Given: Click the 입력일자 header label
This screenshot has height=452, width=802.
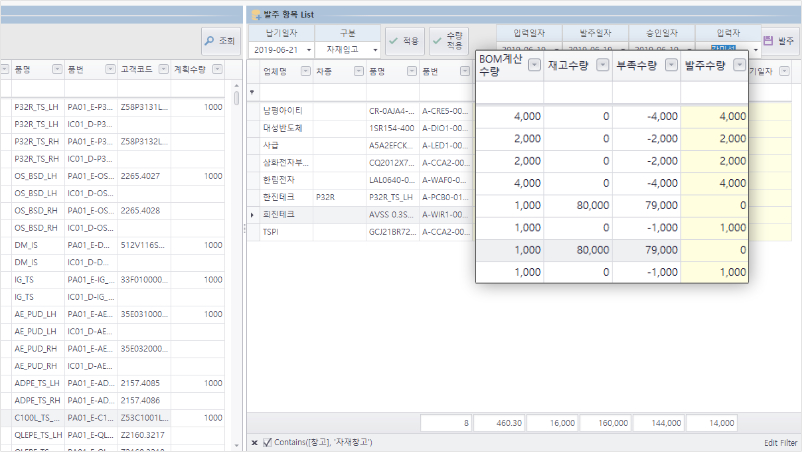Looking at the screenshot, I should coord(529,33).
